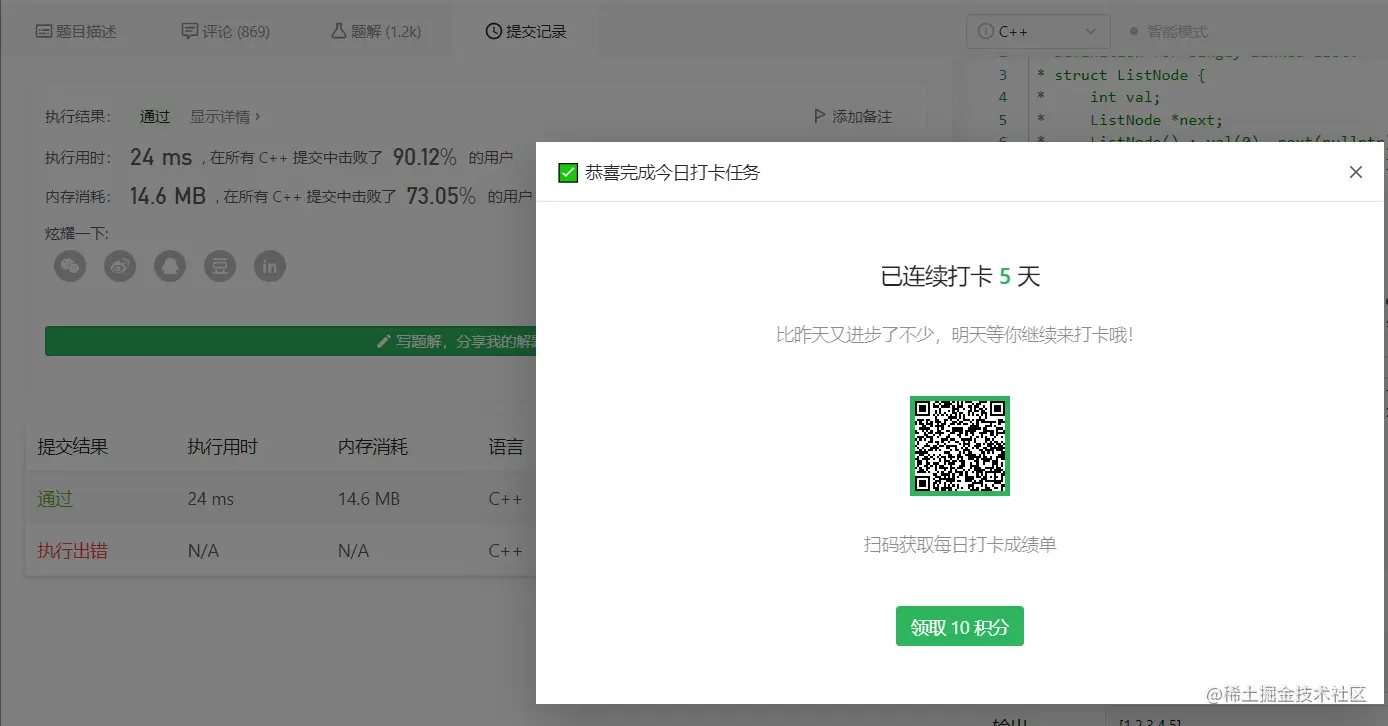The image size is (1388, 726).
Task: Open the 执行出错 submission record
Action: [x=72, y=550]
